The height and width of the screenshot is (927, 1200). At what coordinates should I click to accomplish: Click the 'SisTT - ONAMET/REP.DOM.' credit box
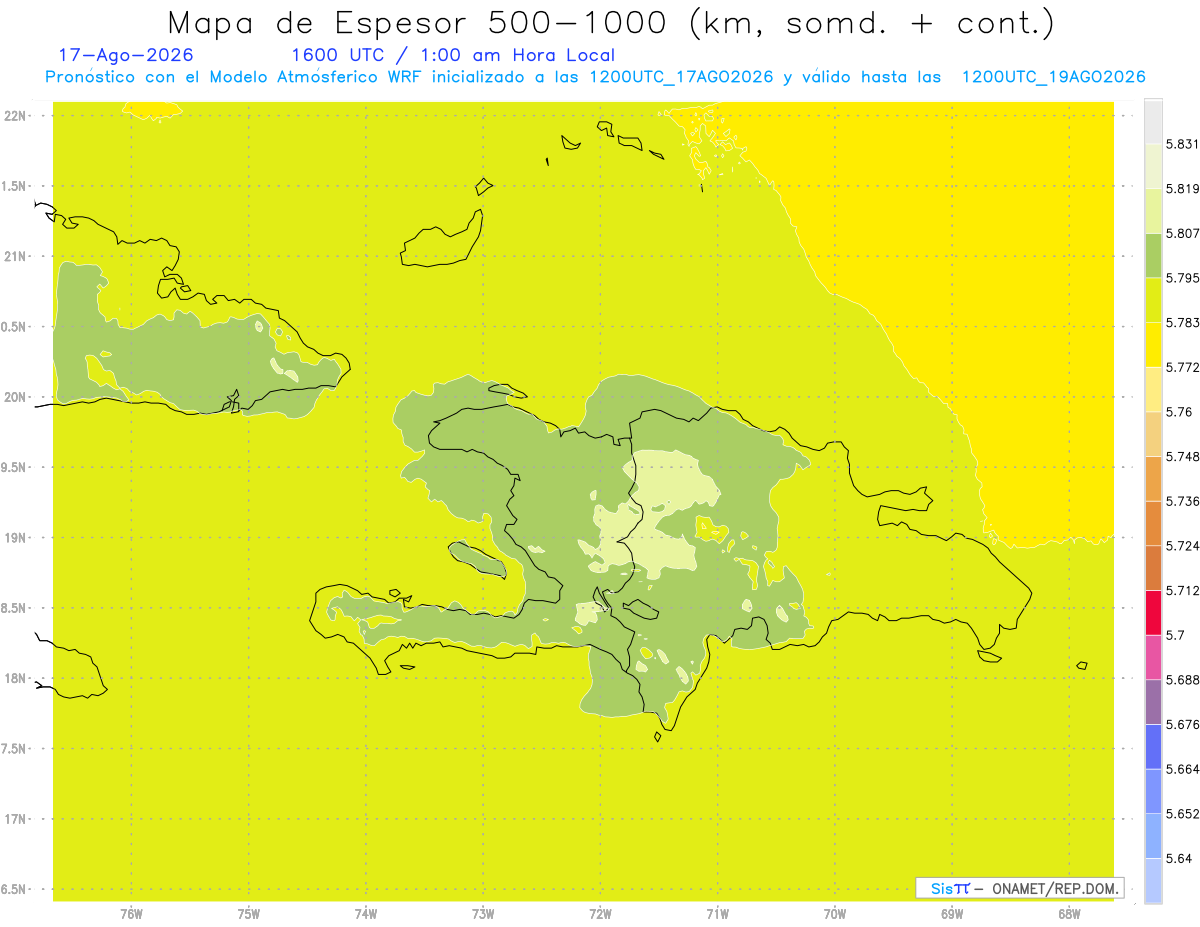(x=1019, y=888)
